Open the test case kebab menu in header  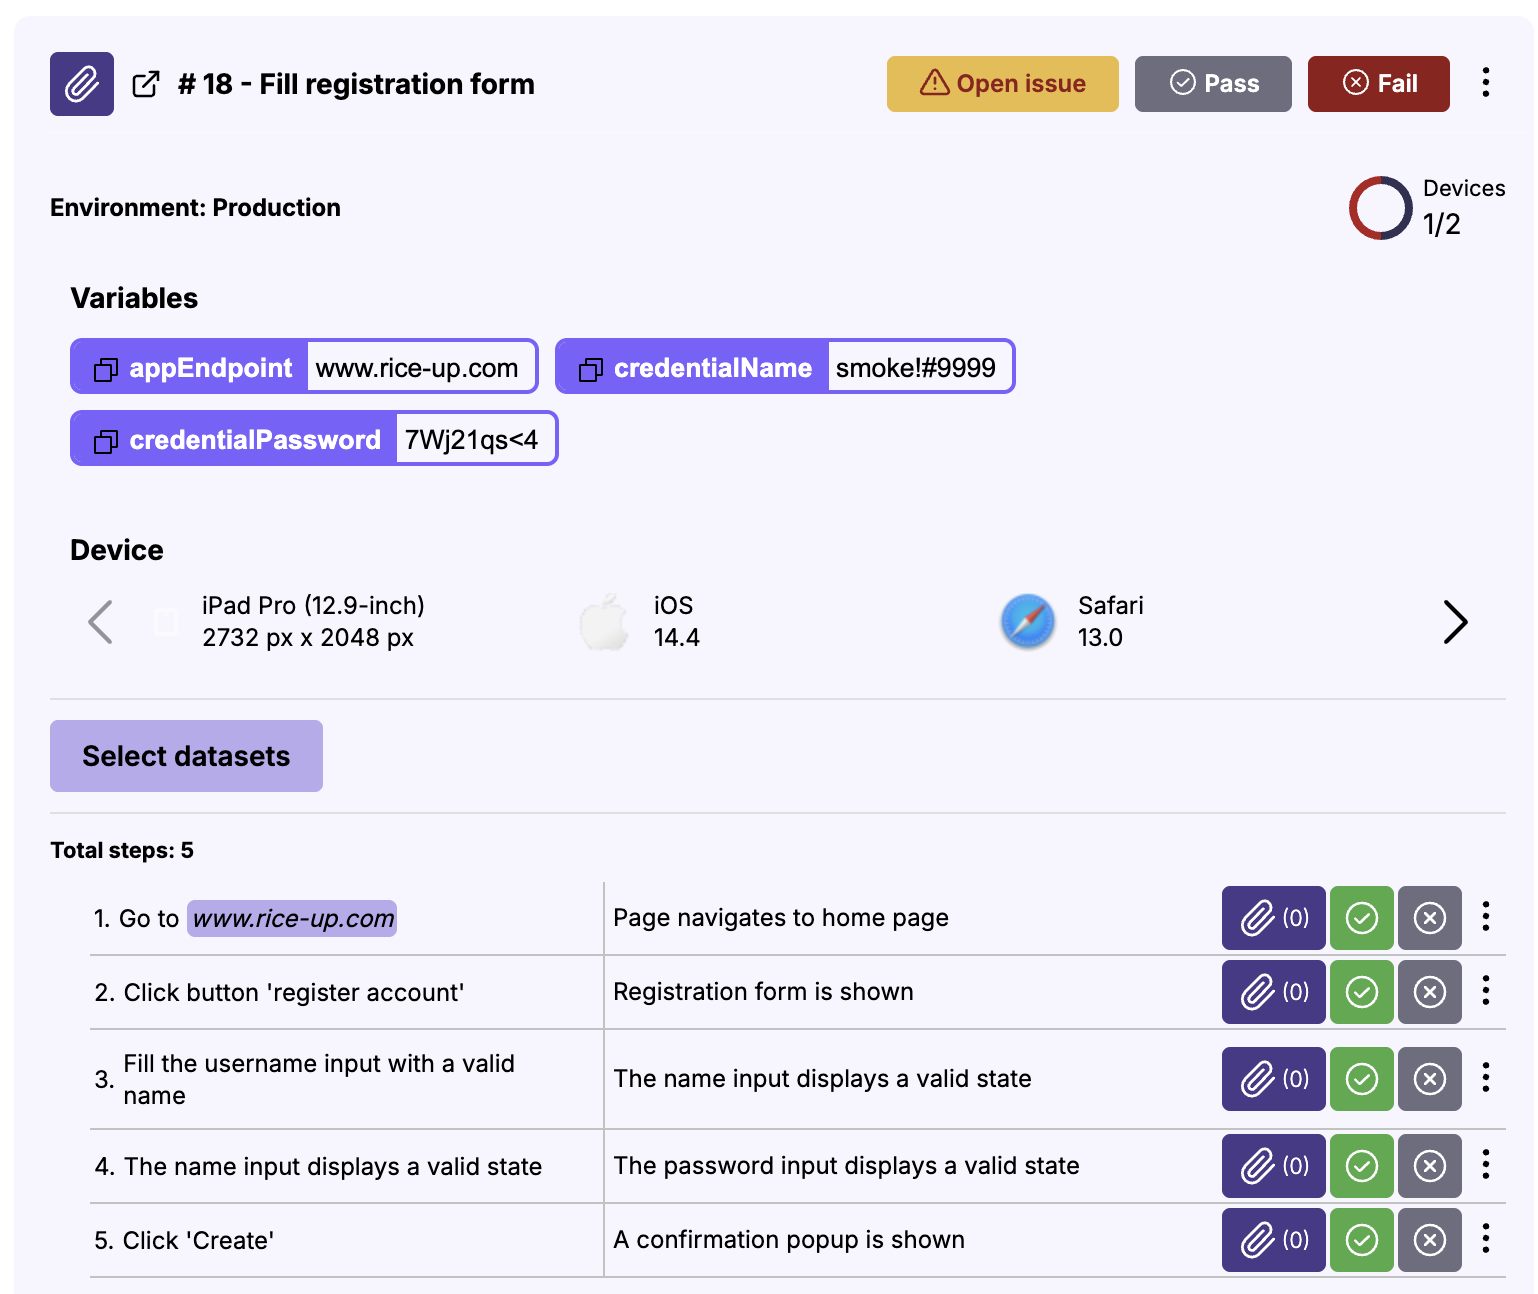(1485, 83)
